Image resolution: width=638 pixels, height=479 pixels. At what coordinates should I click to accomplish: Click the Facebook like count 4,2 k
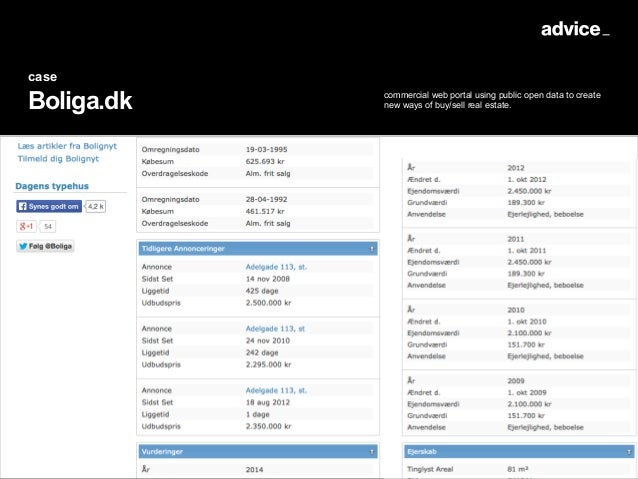pos(96,206)
